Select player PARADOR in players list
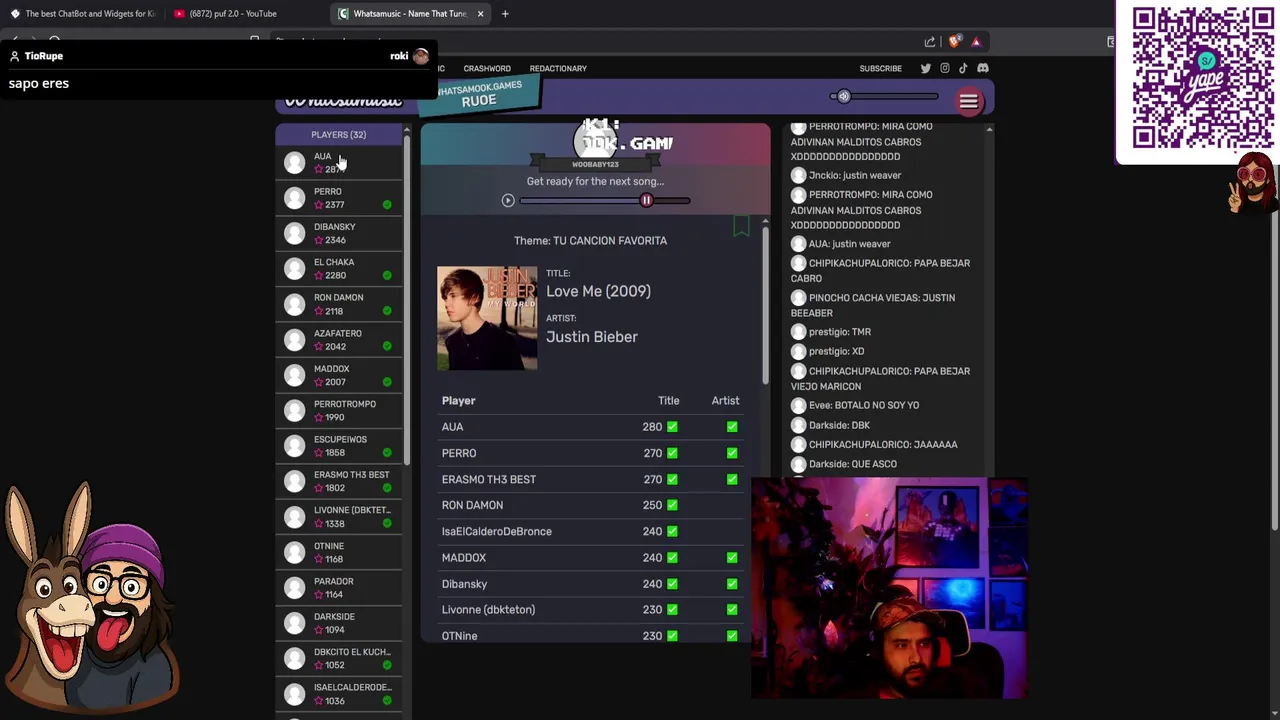1280x720 pixels. (339, 588)
